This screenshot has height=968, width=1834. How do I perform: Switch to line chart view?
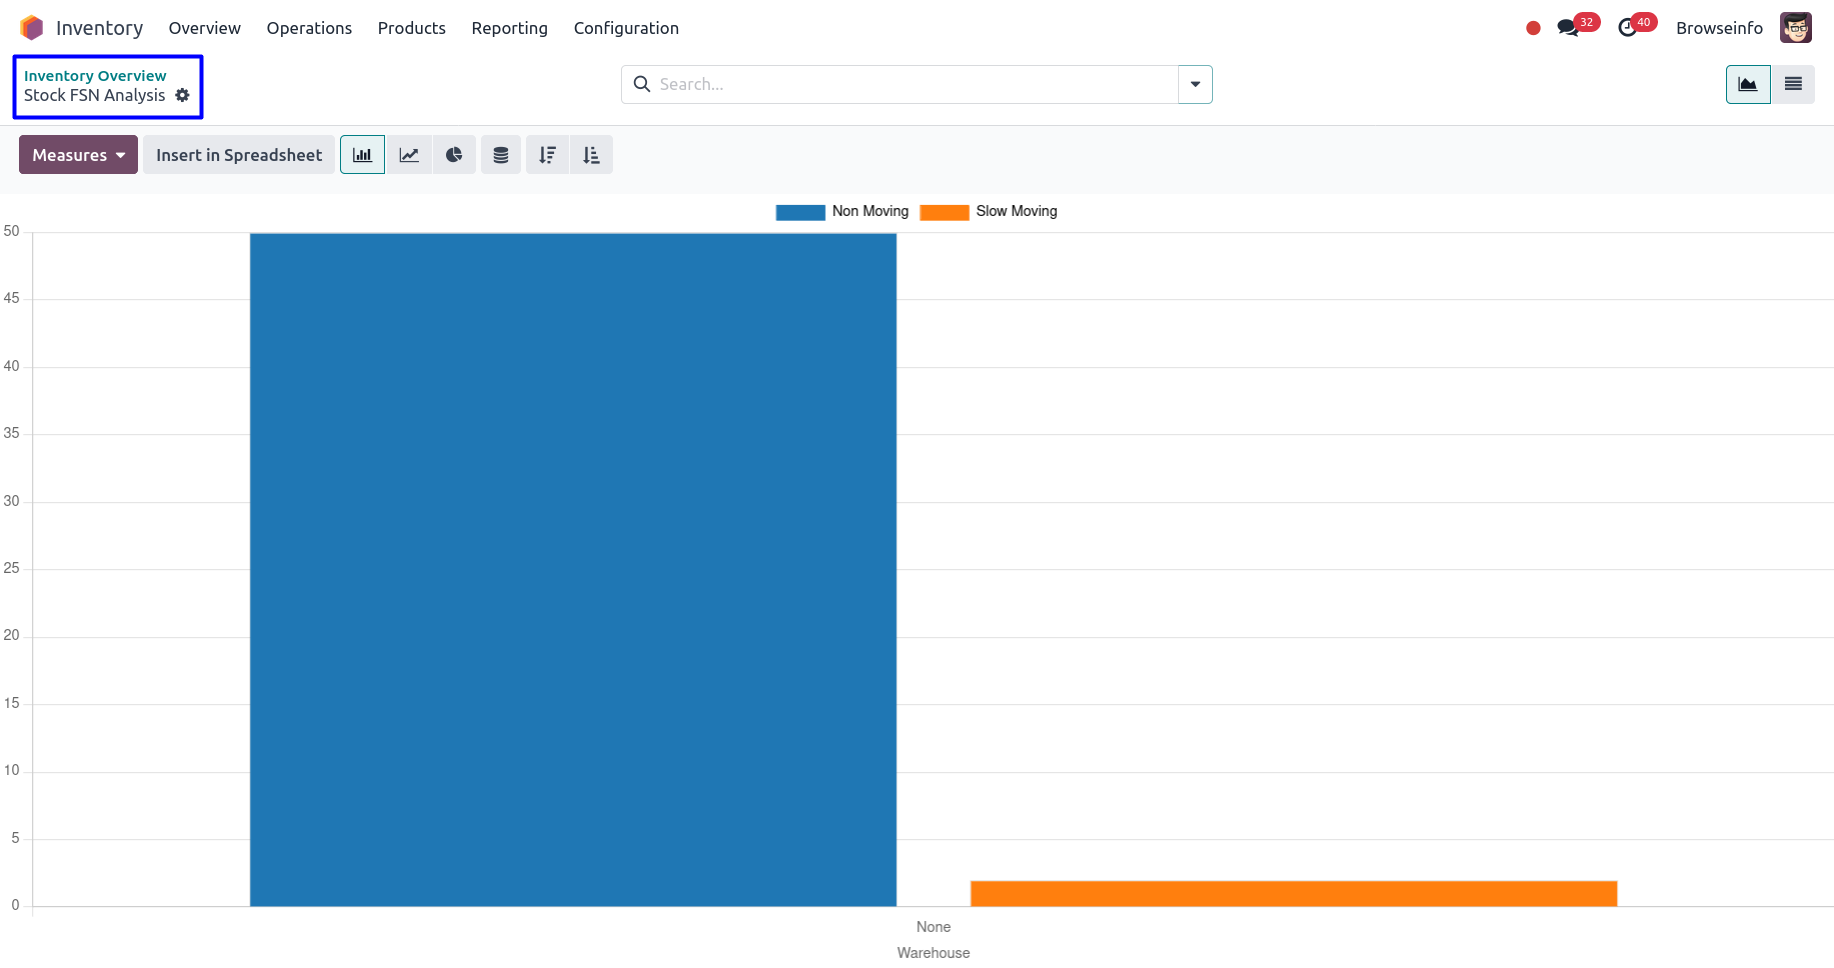click(409, 155)
